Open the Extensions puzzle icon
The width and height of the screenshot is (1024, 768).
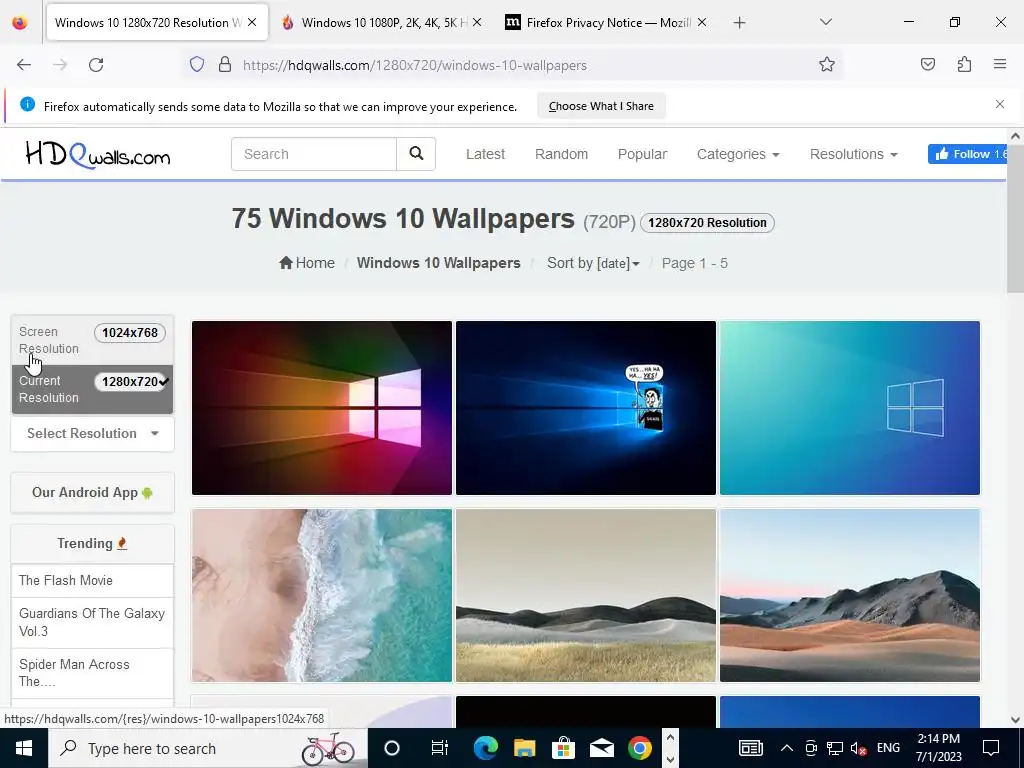(x=964, y=65)
